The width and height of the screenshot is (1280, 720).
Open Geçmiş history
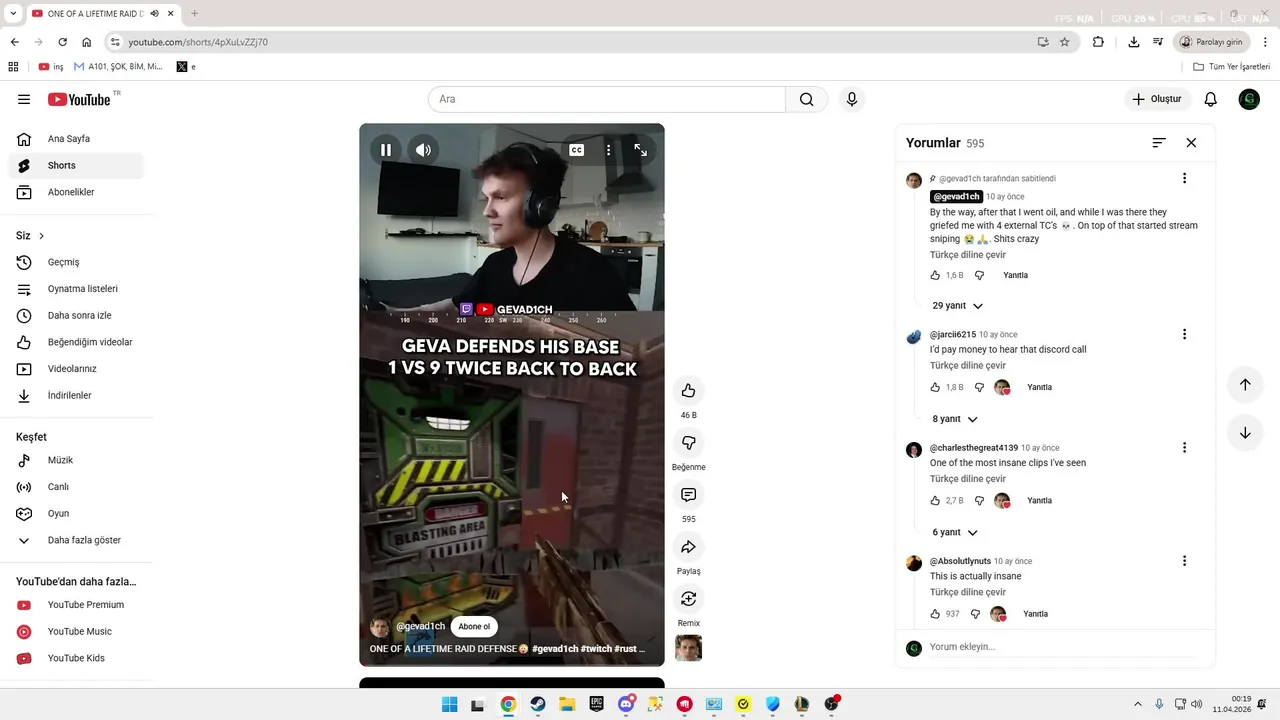tap(76, 262)
